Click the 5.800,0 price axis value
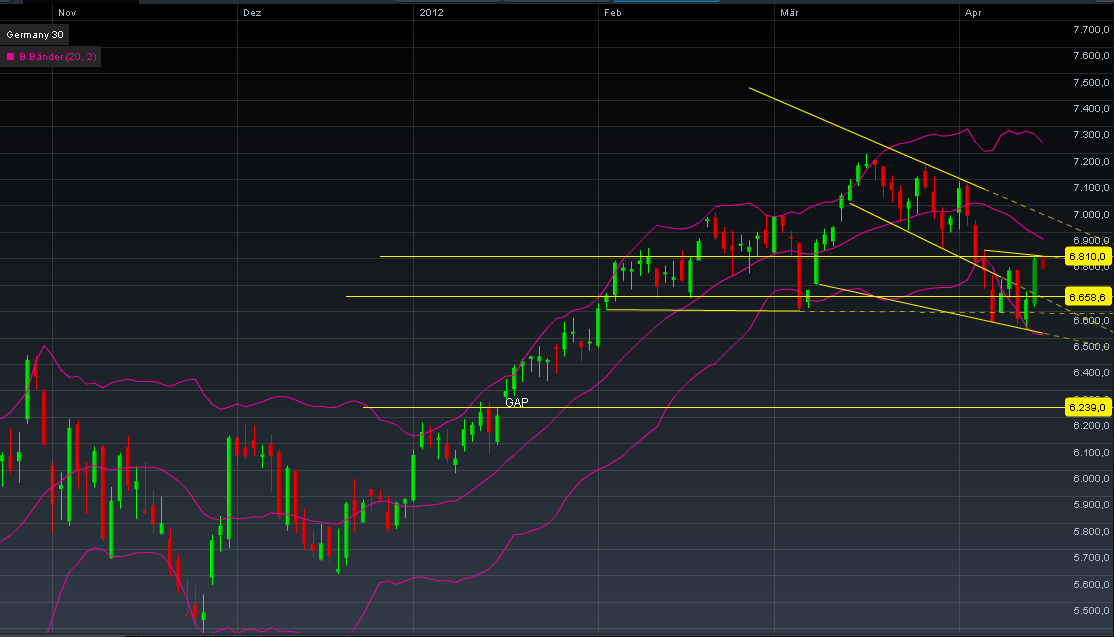The width and height of the screenshot is (1114, 637). 1091,532
